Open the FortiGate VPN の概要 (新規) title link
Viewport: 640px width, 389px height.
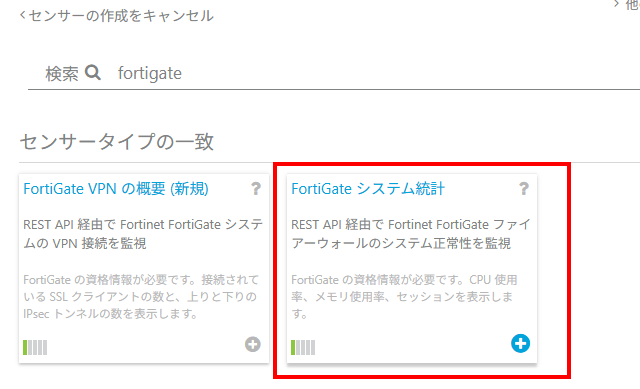116,189
